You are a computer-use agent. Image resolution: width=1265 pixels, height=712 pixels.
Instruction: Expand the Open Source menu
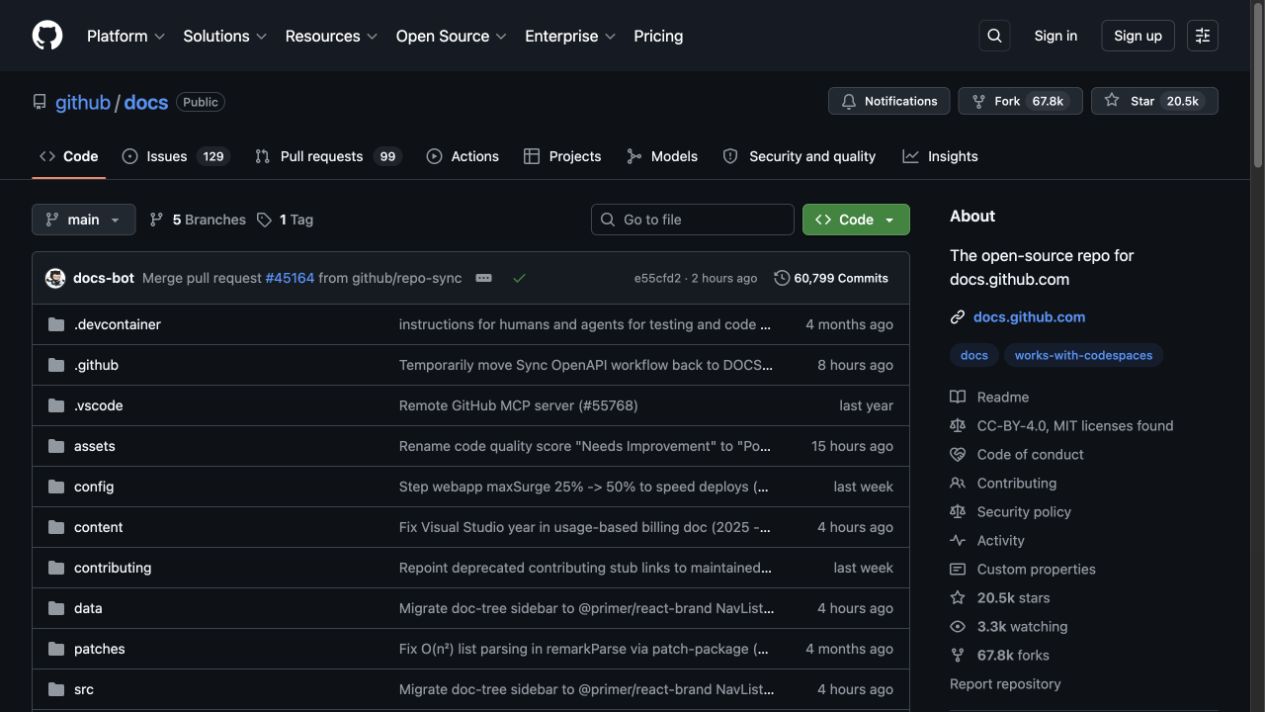pos(451,36)
